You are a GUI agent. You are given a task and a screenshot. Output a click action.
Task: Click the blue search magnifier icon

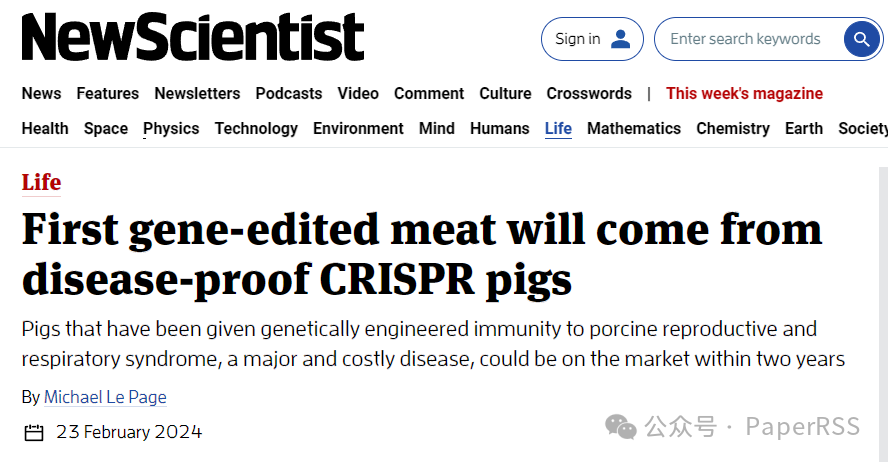coord(861,39)
